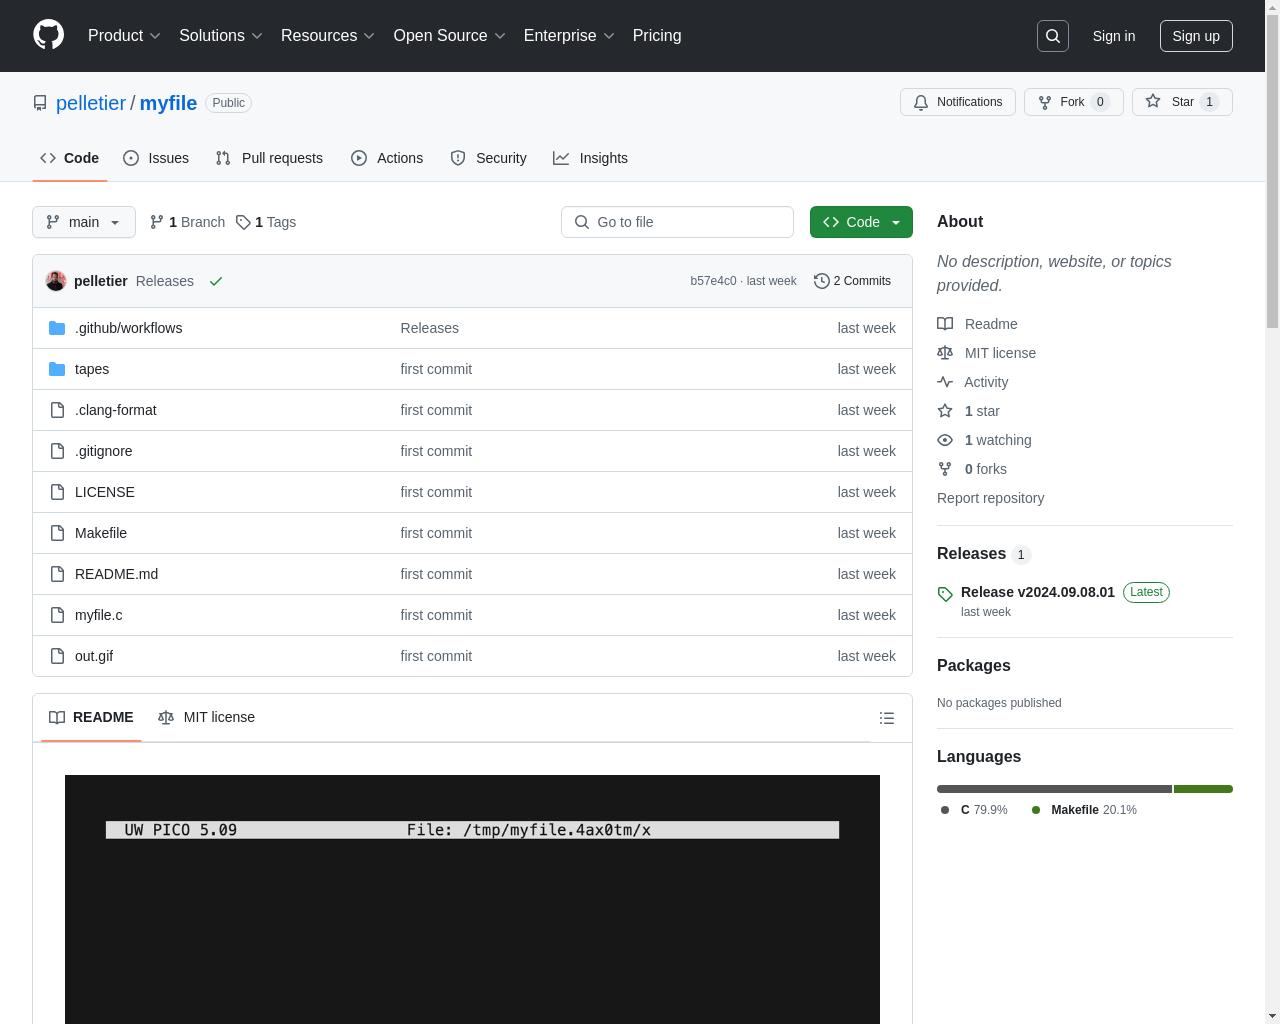
Task: Switch to the Issues tab
Action: (x=156, y=158)
